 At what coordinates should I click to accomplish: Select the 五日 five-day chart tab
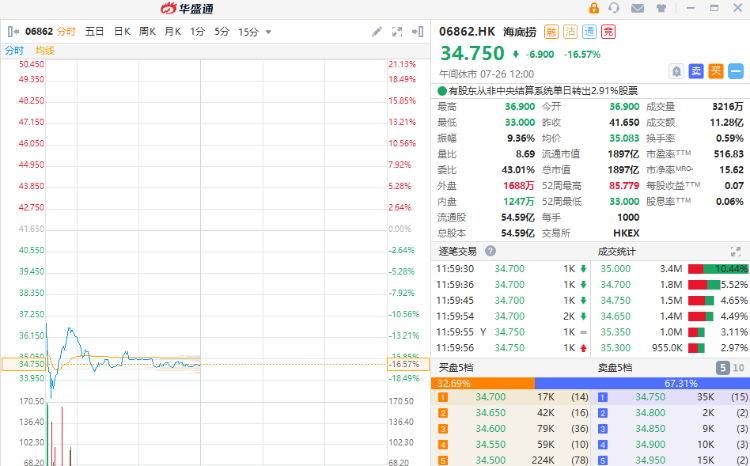point(94,32)
